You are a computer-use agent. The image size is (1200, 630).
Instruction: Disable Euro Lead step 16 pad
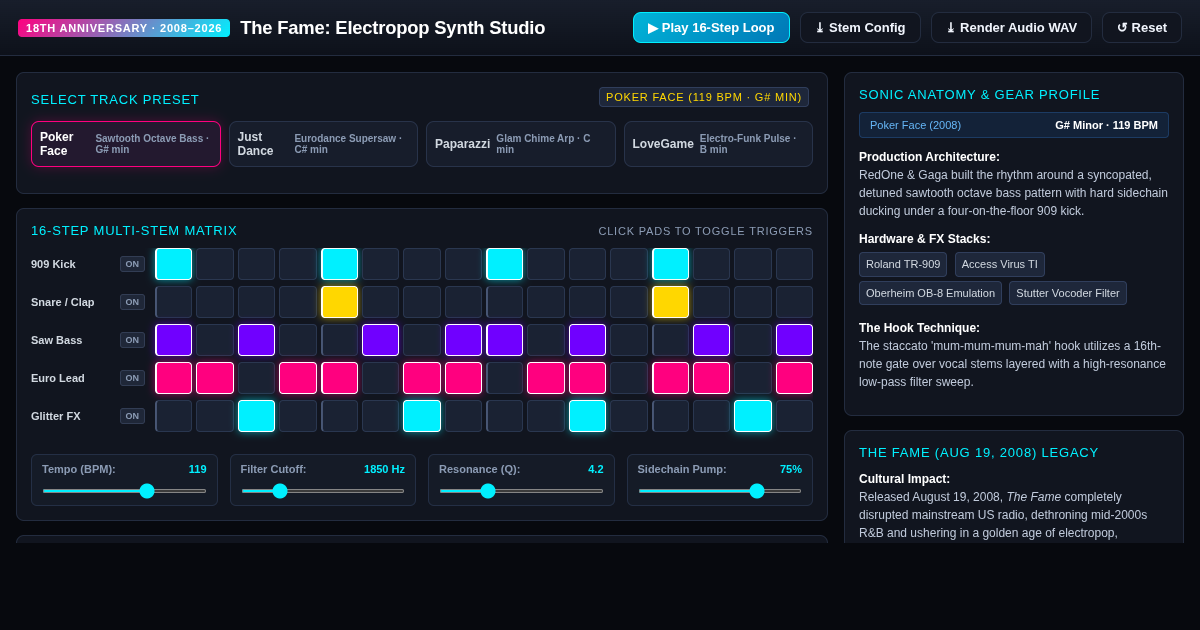coord(794,378)
